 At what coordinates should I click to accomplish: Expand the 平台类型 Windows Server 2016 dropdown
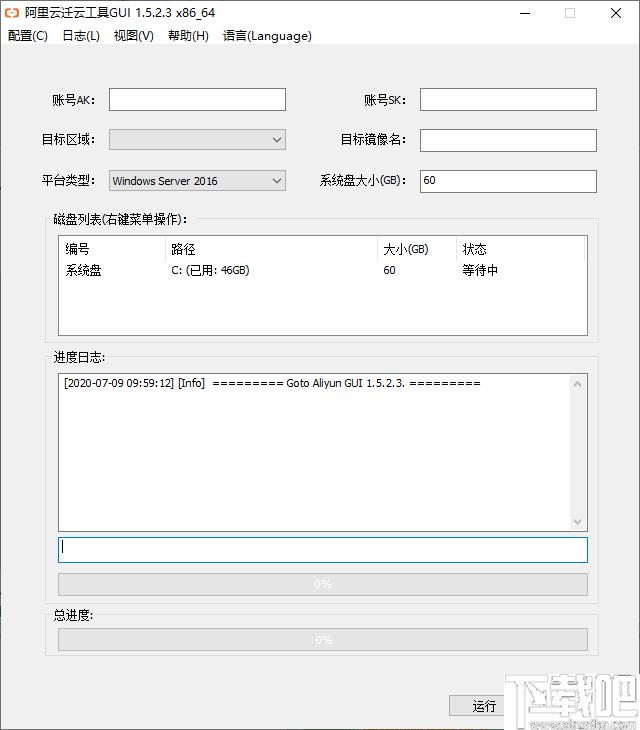pos(197,181)
